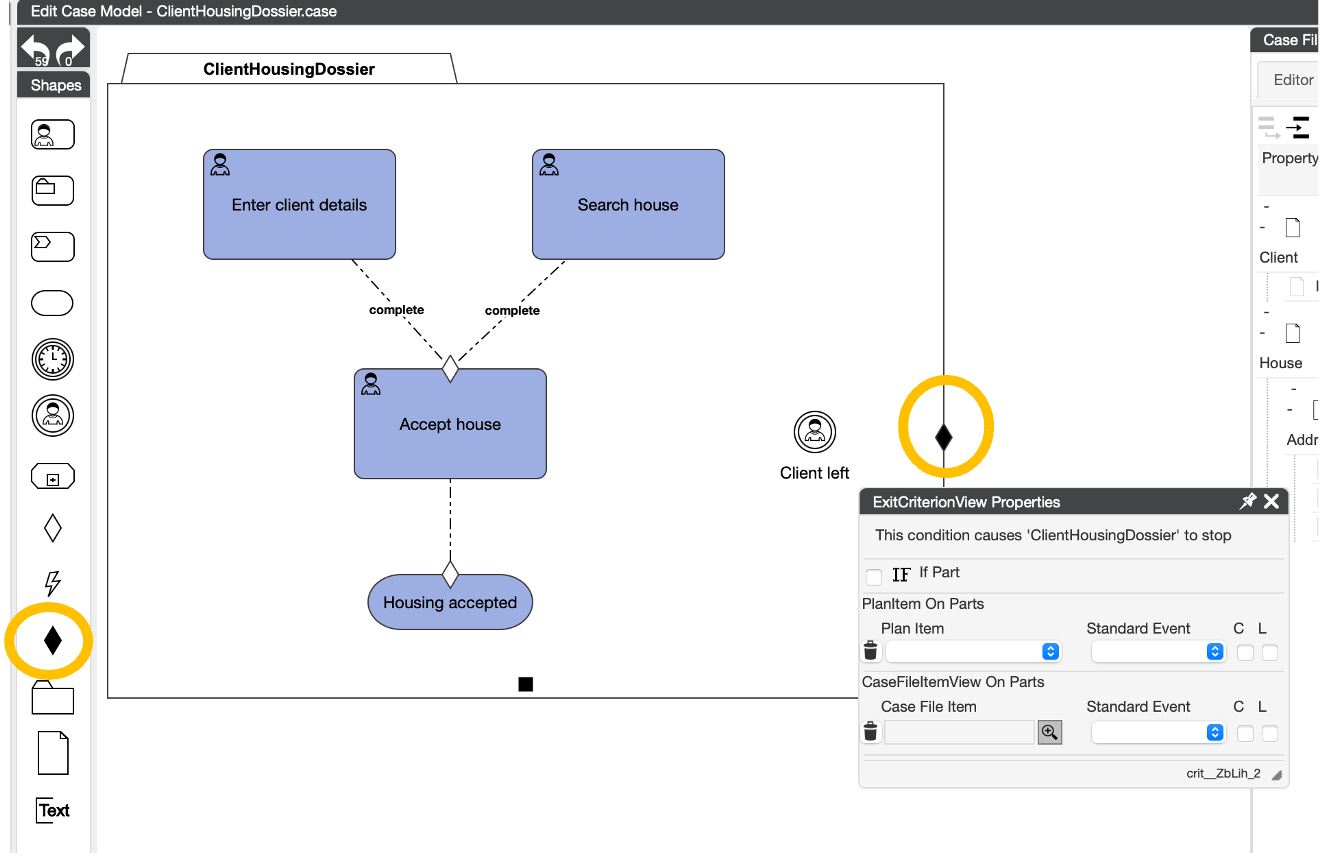This screenshot has width=1320, height=857.
Task: Toggle the L checkbox for Case File Item
Action: [1269, 734]
